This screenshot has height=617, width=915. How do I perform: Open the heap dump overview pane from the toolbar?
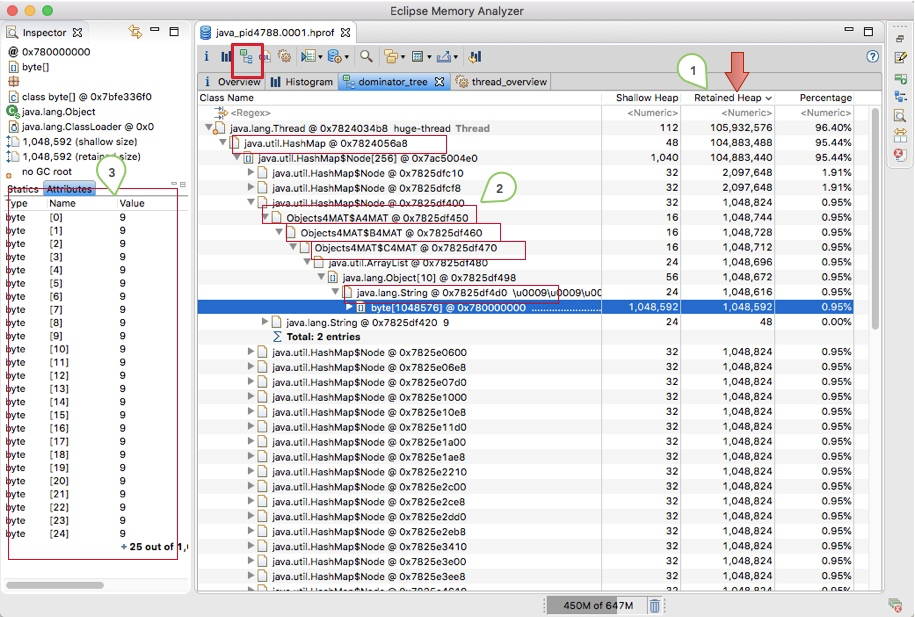click(x=206, y=57)
